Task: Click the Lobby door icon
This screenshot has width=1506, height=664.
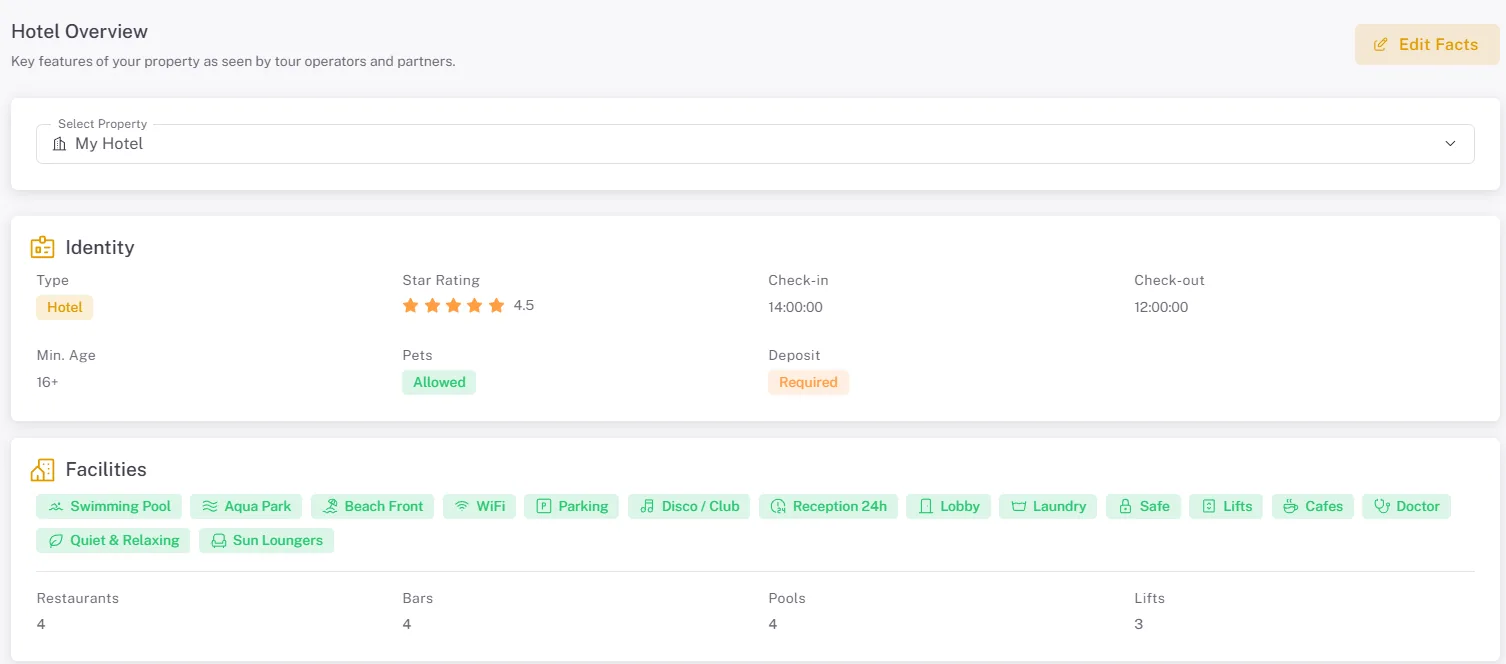Action: 926,507
